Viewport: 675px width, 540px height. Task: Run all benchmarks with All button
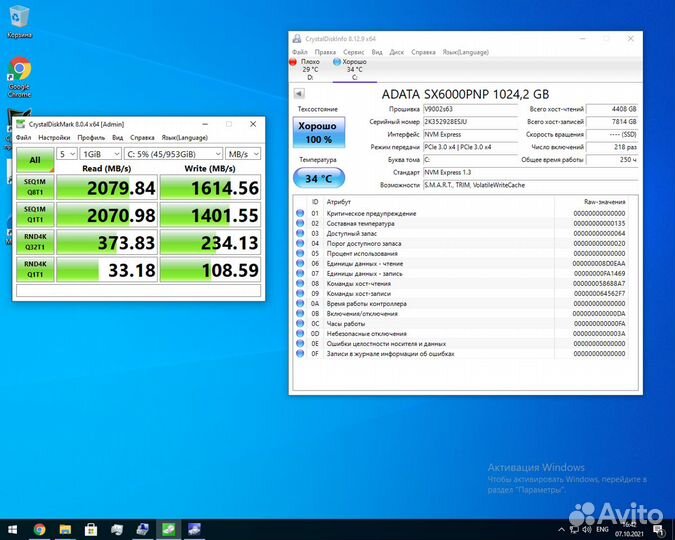click(35, 160)
